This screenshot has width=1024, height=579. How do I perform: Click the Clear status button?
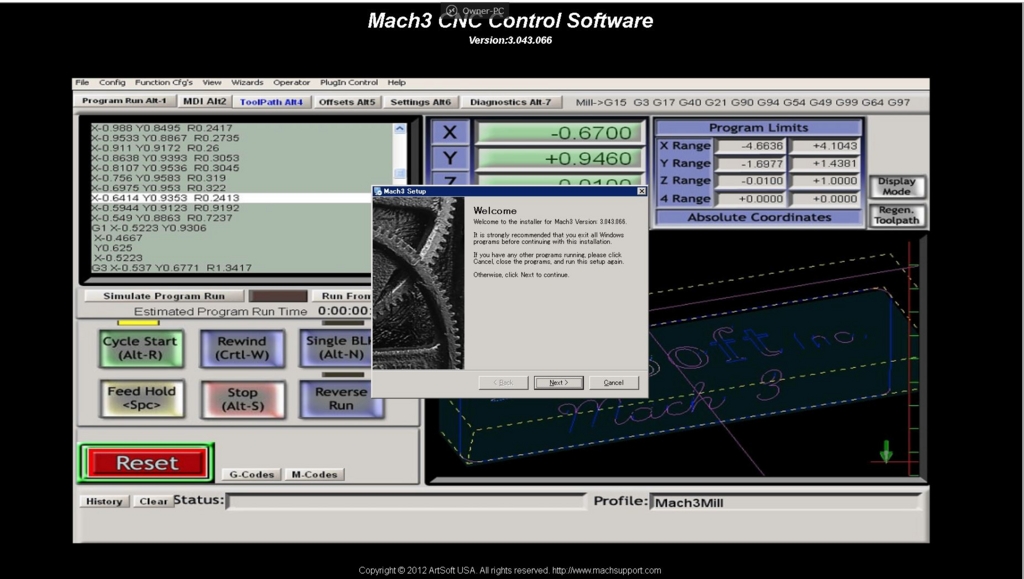click(153, 501)
